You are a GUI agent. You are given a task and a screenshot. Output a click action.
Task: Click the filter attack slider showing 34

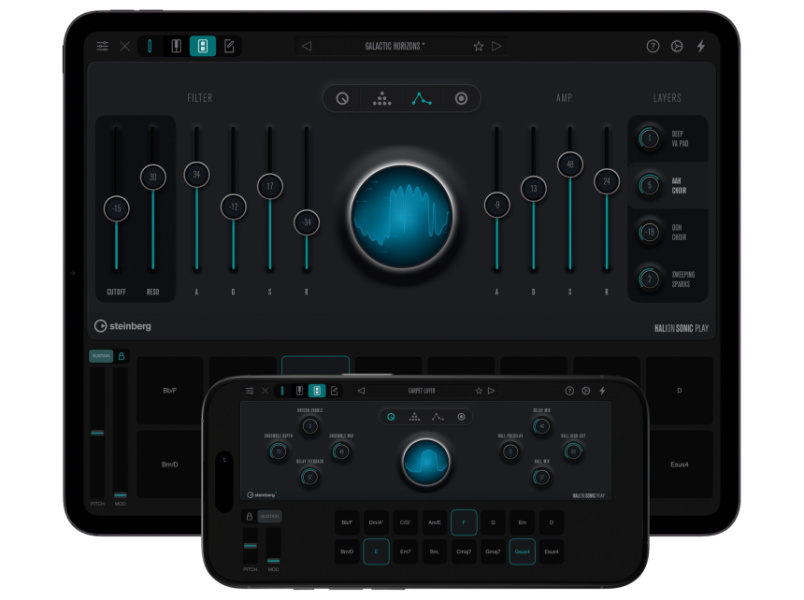[196, 174]
